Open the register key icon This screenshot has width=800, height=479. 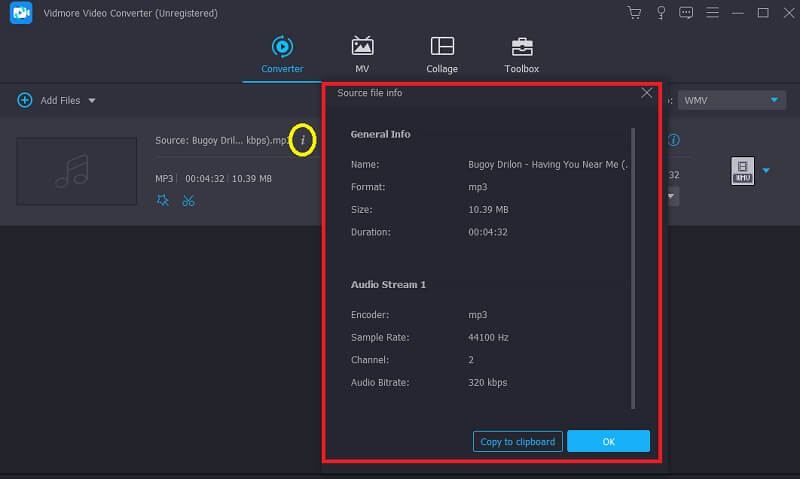(x=660, y=13)
